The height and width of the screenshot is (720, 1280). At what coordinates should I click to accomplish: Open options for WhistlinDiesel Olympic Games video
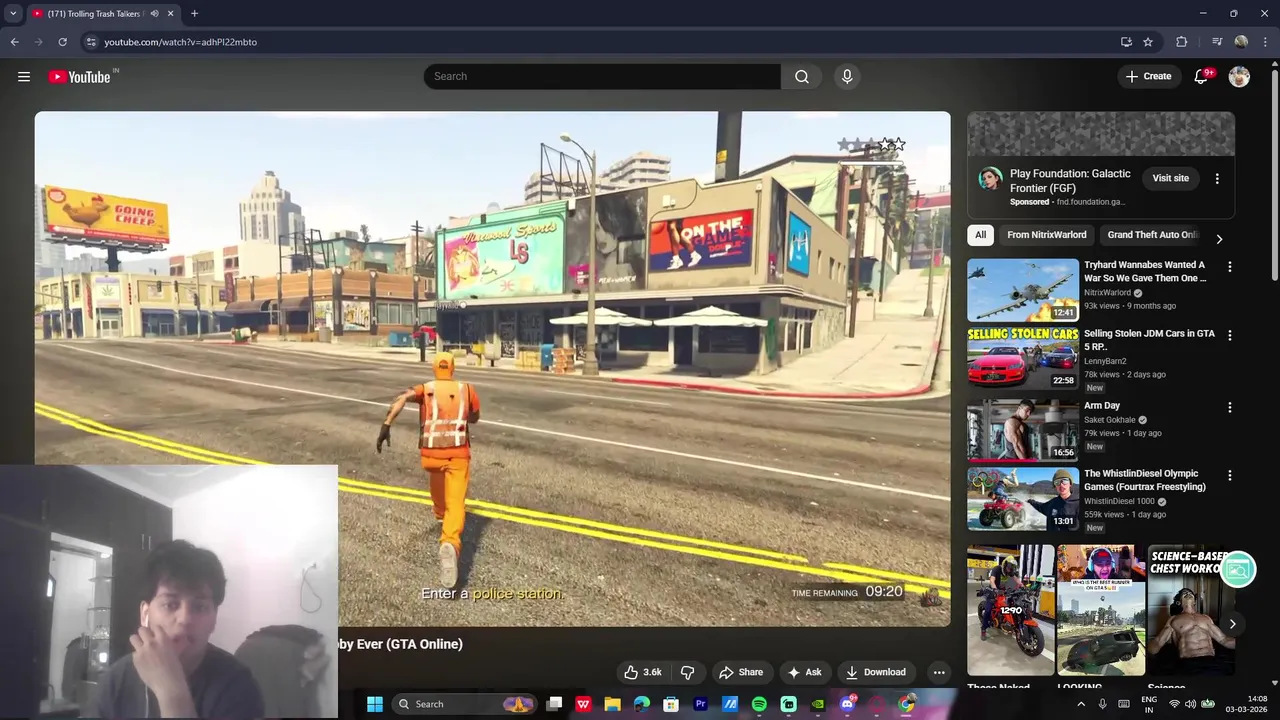pos(1230,475)
